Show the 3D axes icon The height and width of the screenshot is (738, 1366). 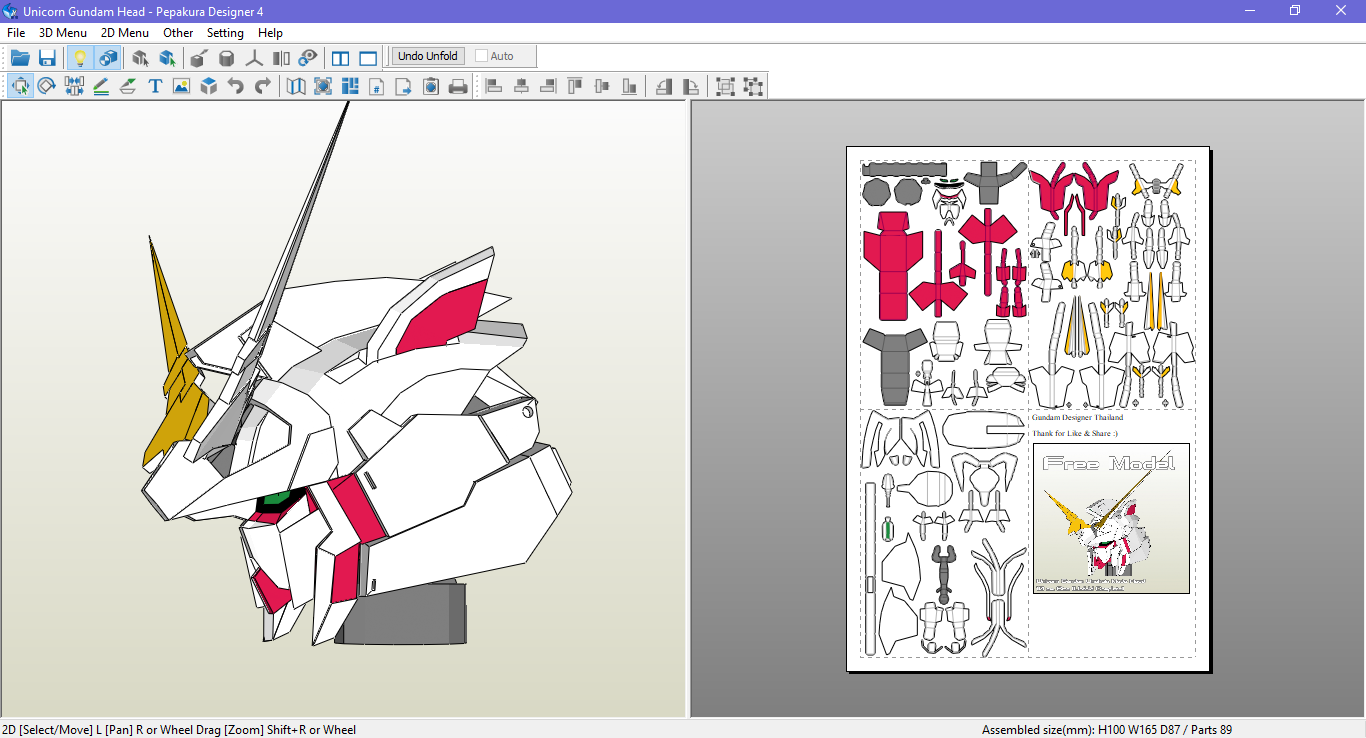(x=254, y=58)
